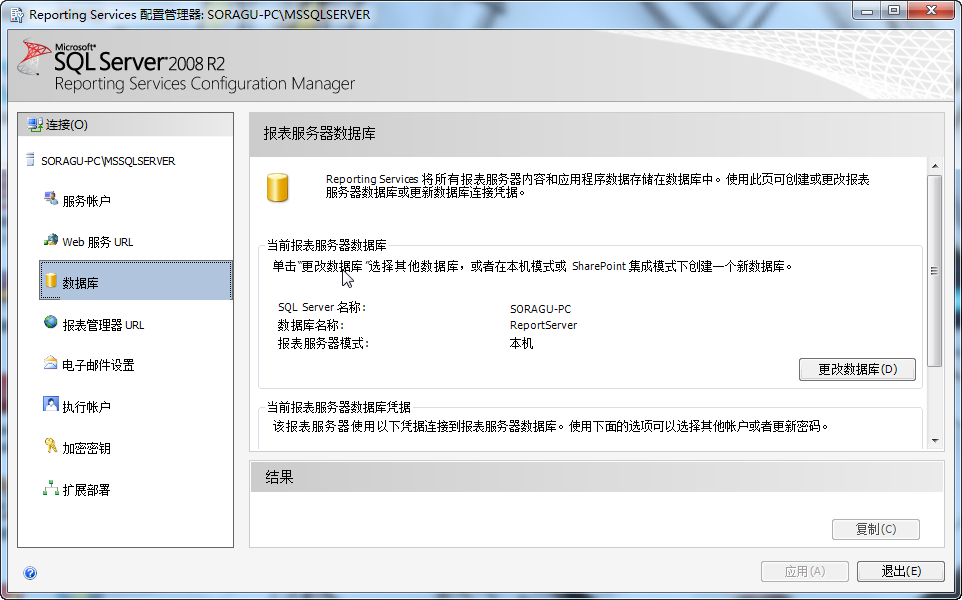The image size is (962, 600).
Task: Click the 本机 server mode value
Action: tap(521, 344)
